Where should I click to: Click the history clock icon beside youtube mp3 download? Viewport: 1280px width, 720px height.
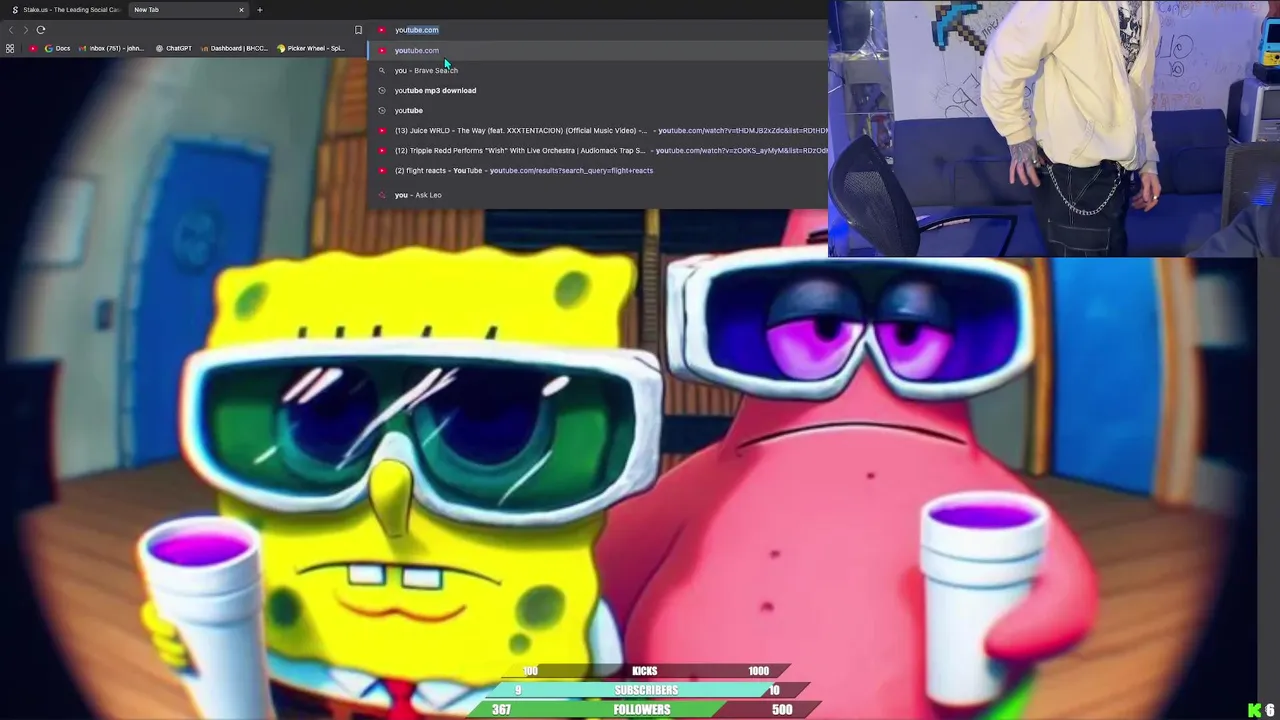coord(381,90)
